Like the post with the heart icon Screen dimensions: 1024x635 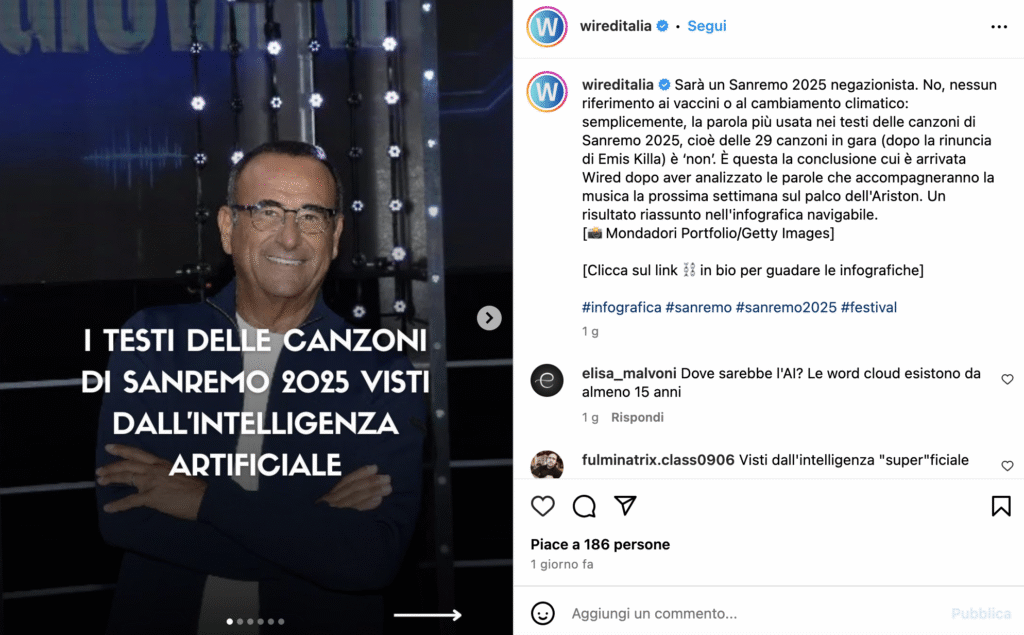[x=543, y=506]
